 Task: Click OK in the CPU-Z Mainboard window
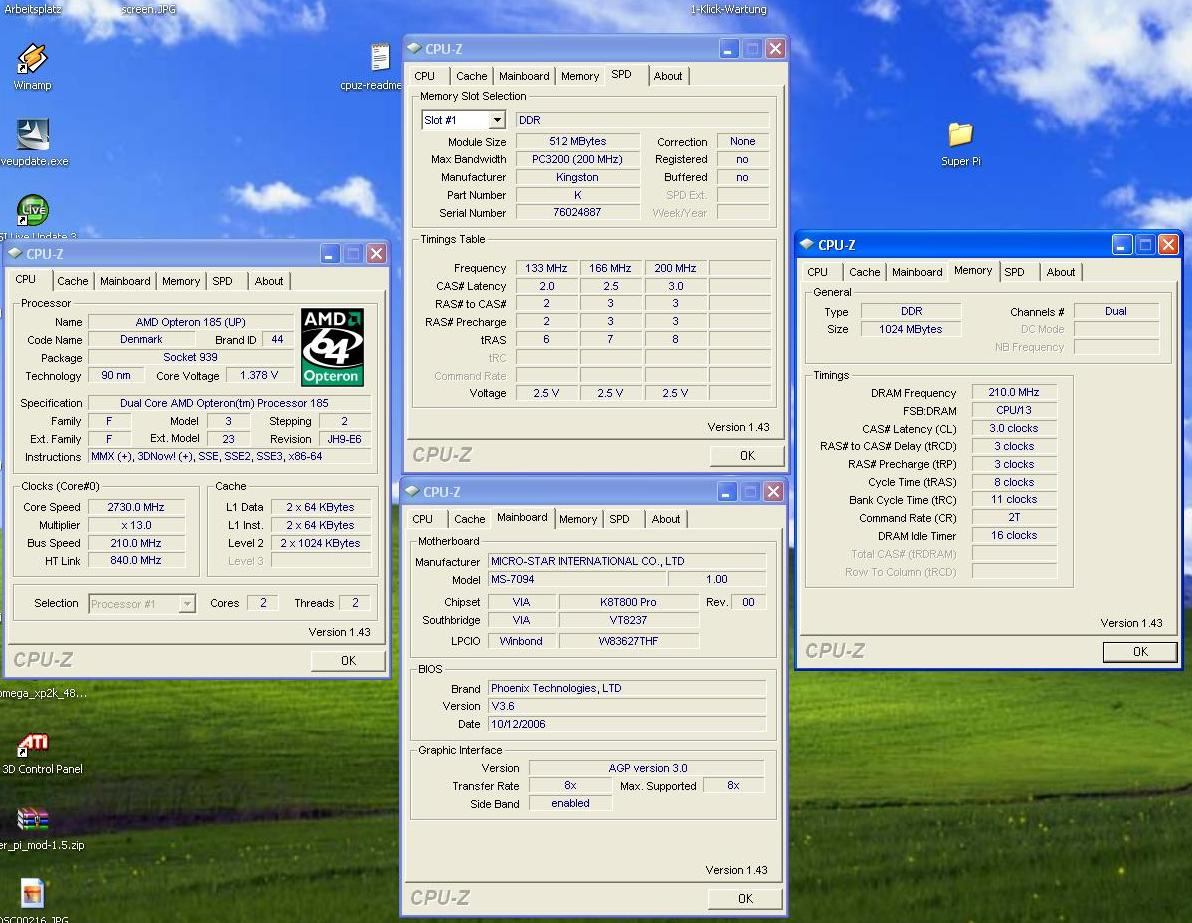point(746,899)
